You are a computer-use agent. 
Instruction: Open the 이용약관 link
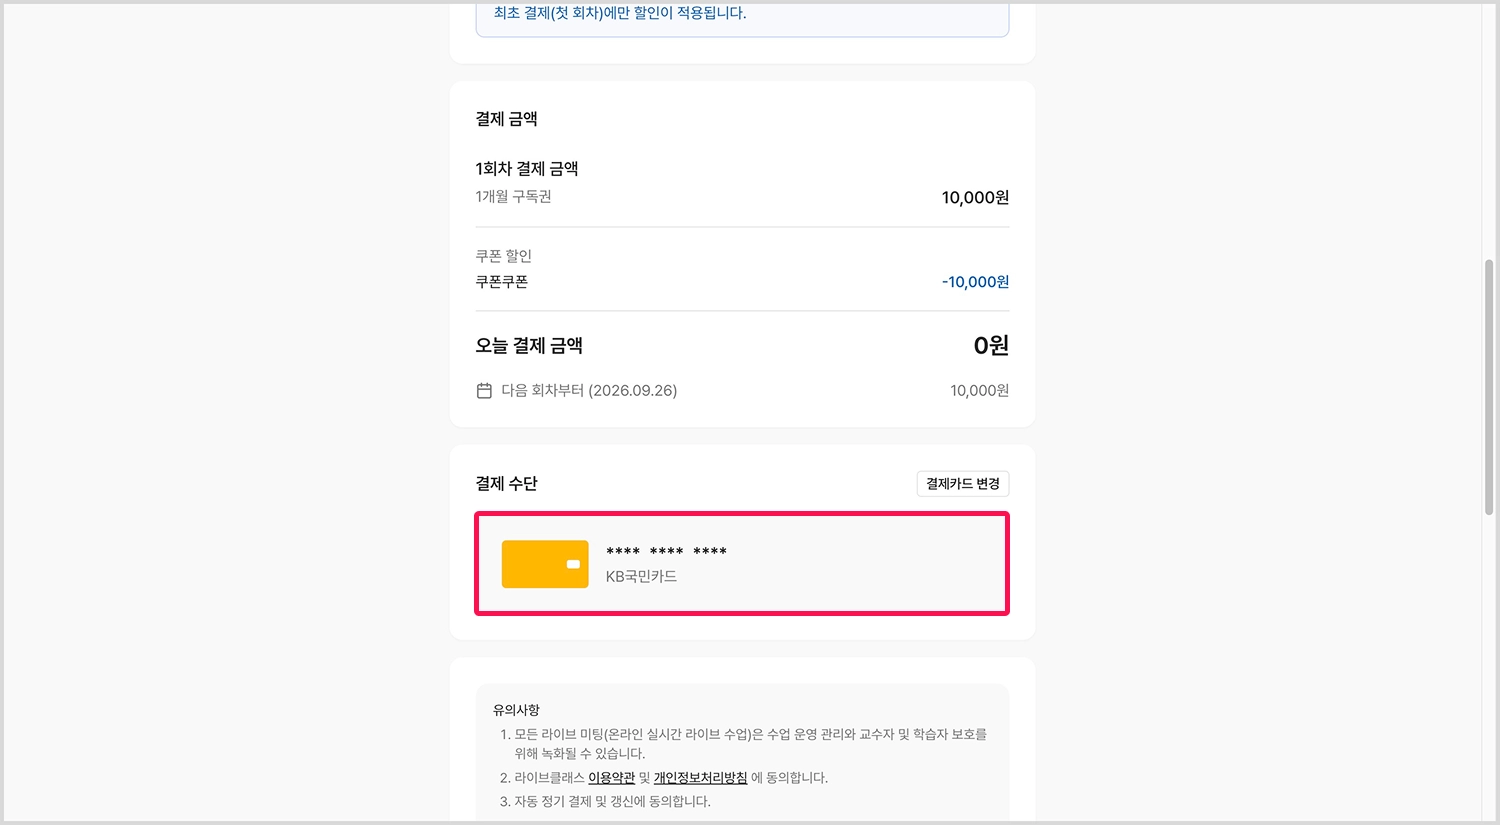(x=611, y=778)
